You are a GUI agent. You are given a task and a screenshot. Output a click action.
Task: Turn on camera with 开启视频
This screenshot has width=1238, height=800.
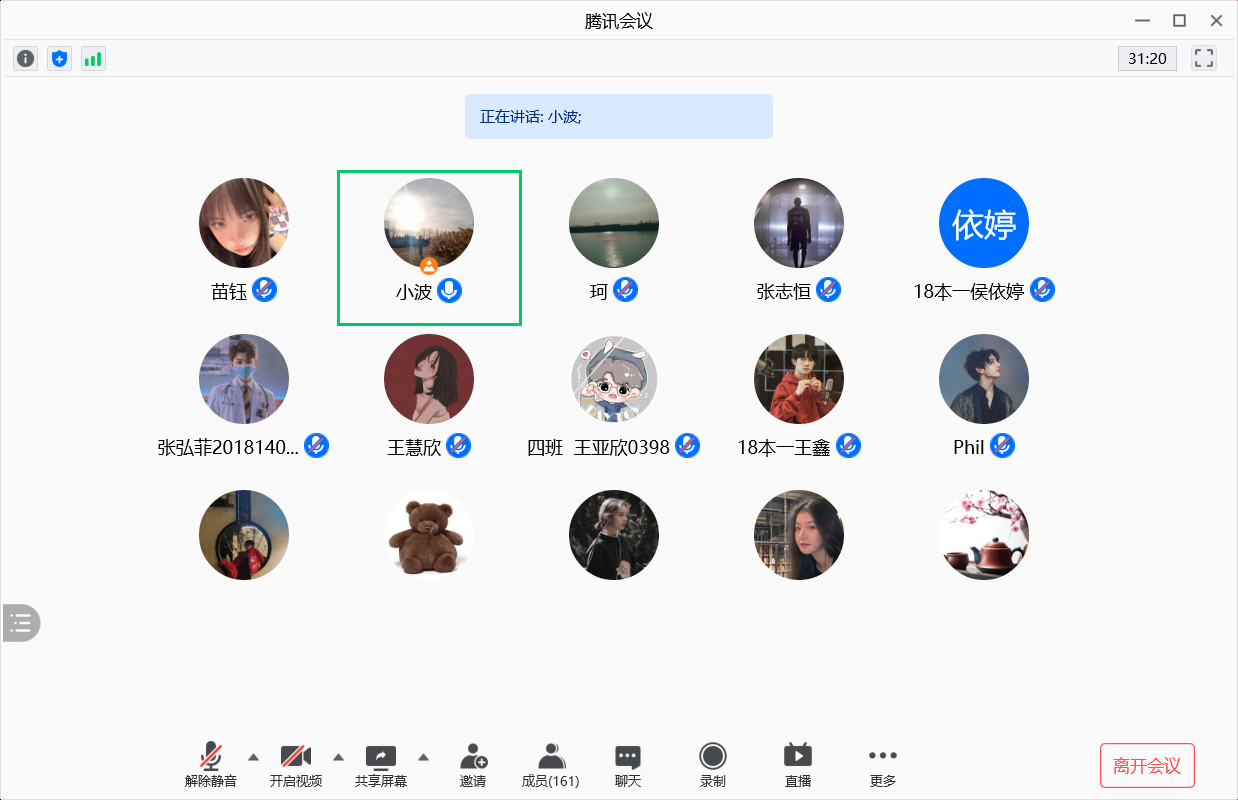click(x=296, y=765)
